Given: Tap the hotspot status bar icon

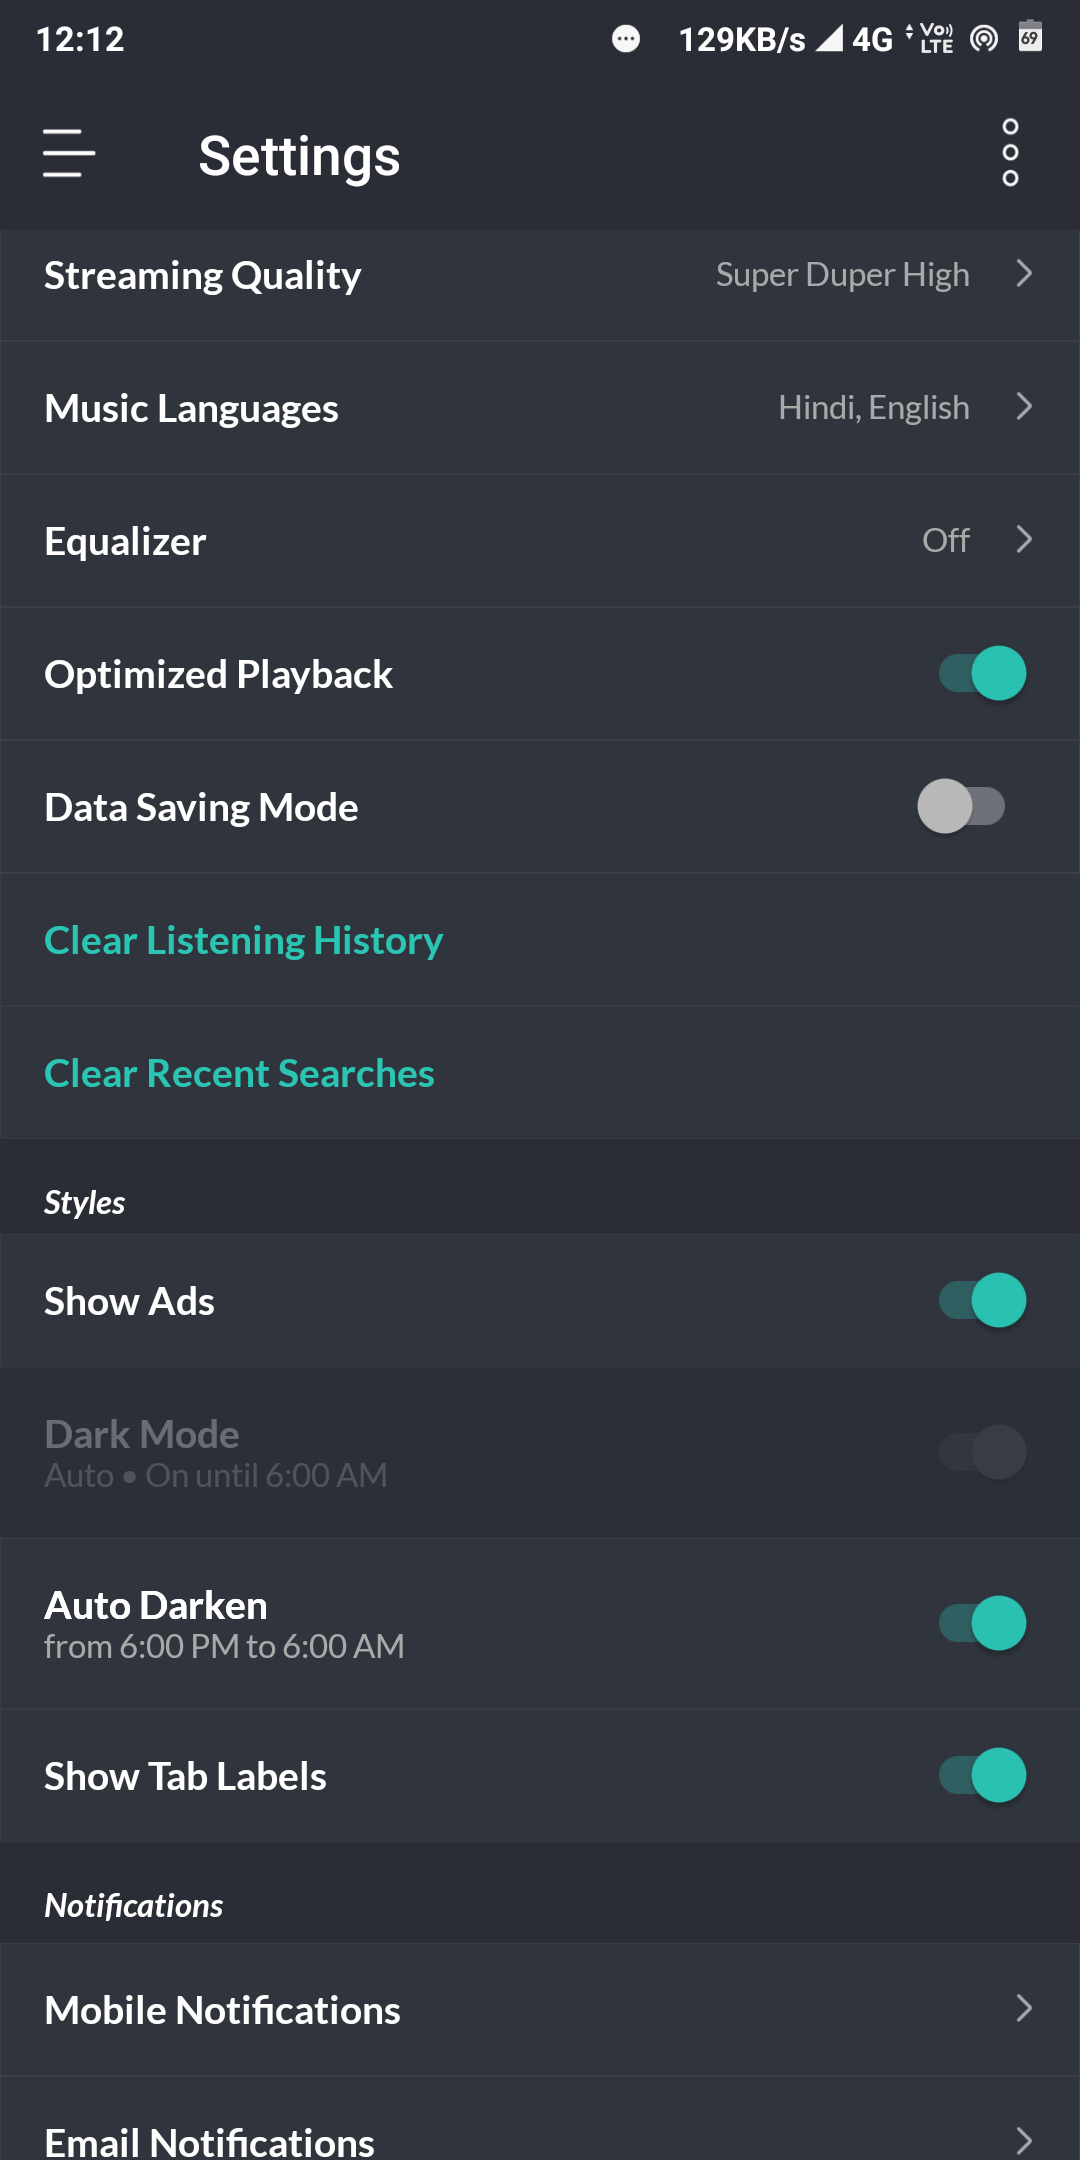Looking at the screenshot, I should [x=984, y=39].
